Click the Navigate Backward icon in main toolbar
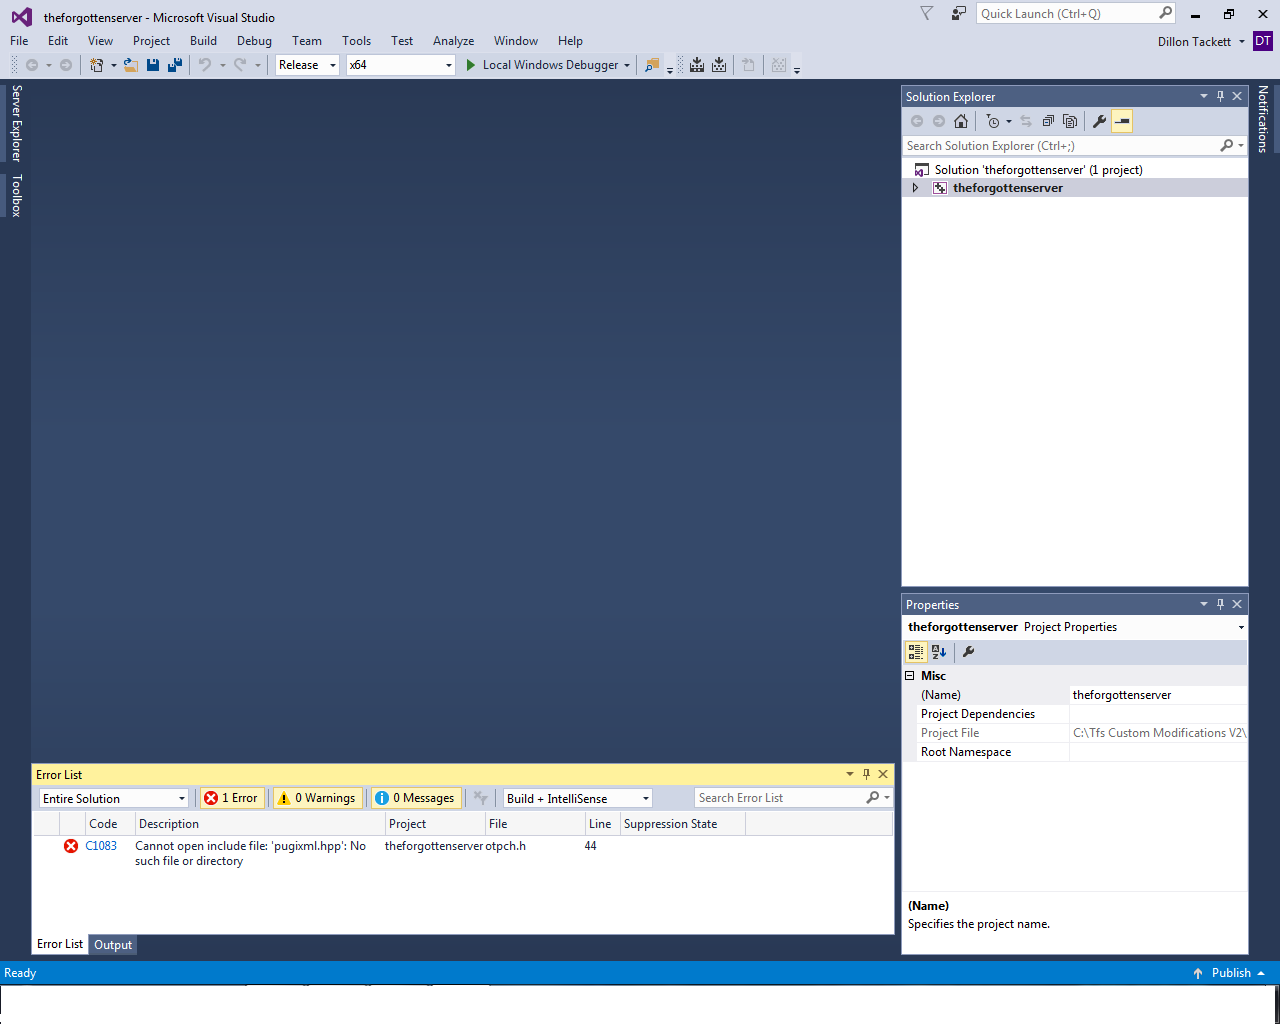The height and width of the screenshot is (1024, 1280). pos(32,65)
